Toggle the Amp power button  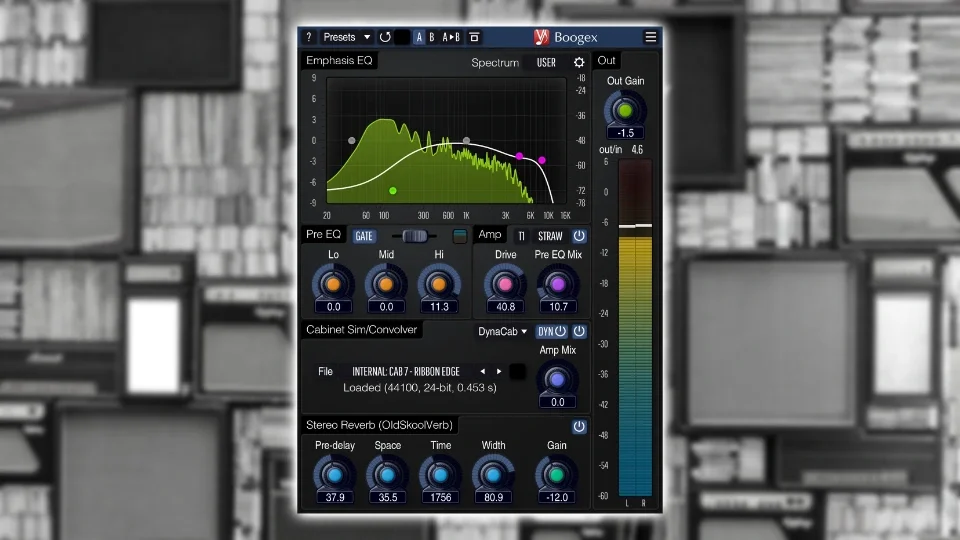579,236
